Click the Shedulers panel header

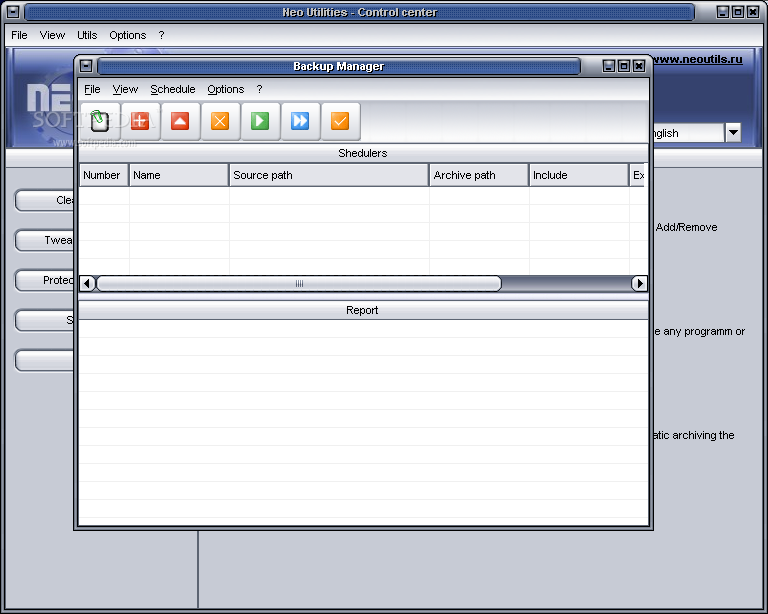(x=363, y=153)
